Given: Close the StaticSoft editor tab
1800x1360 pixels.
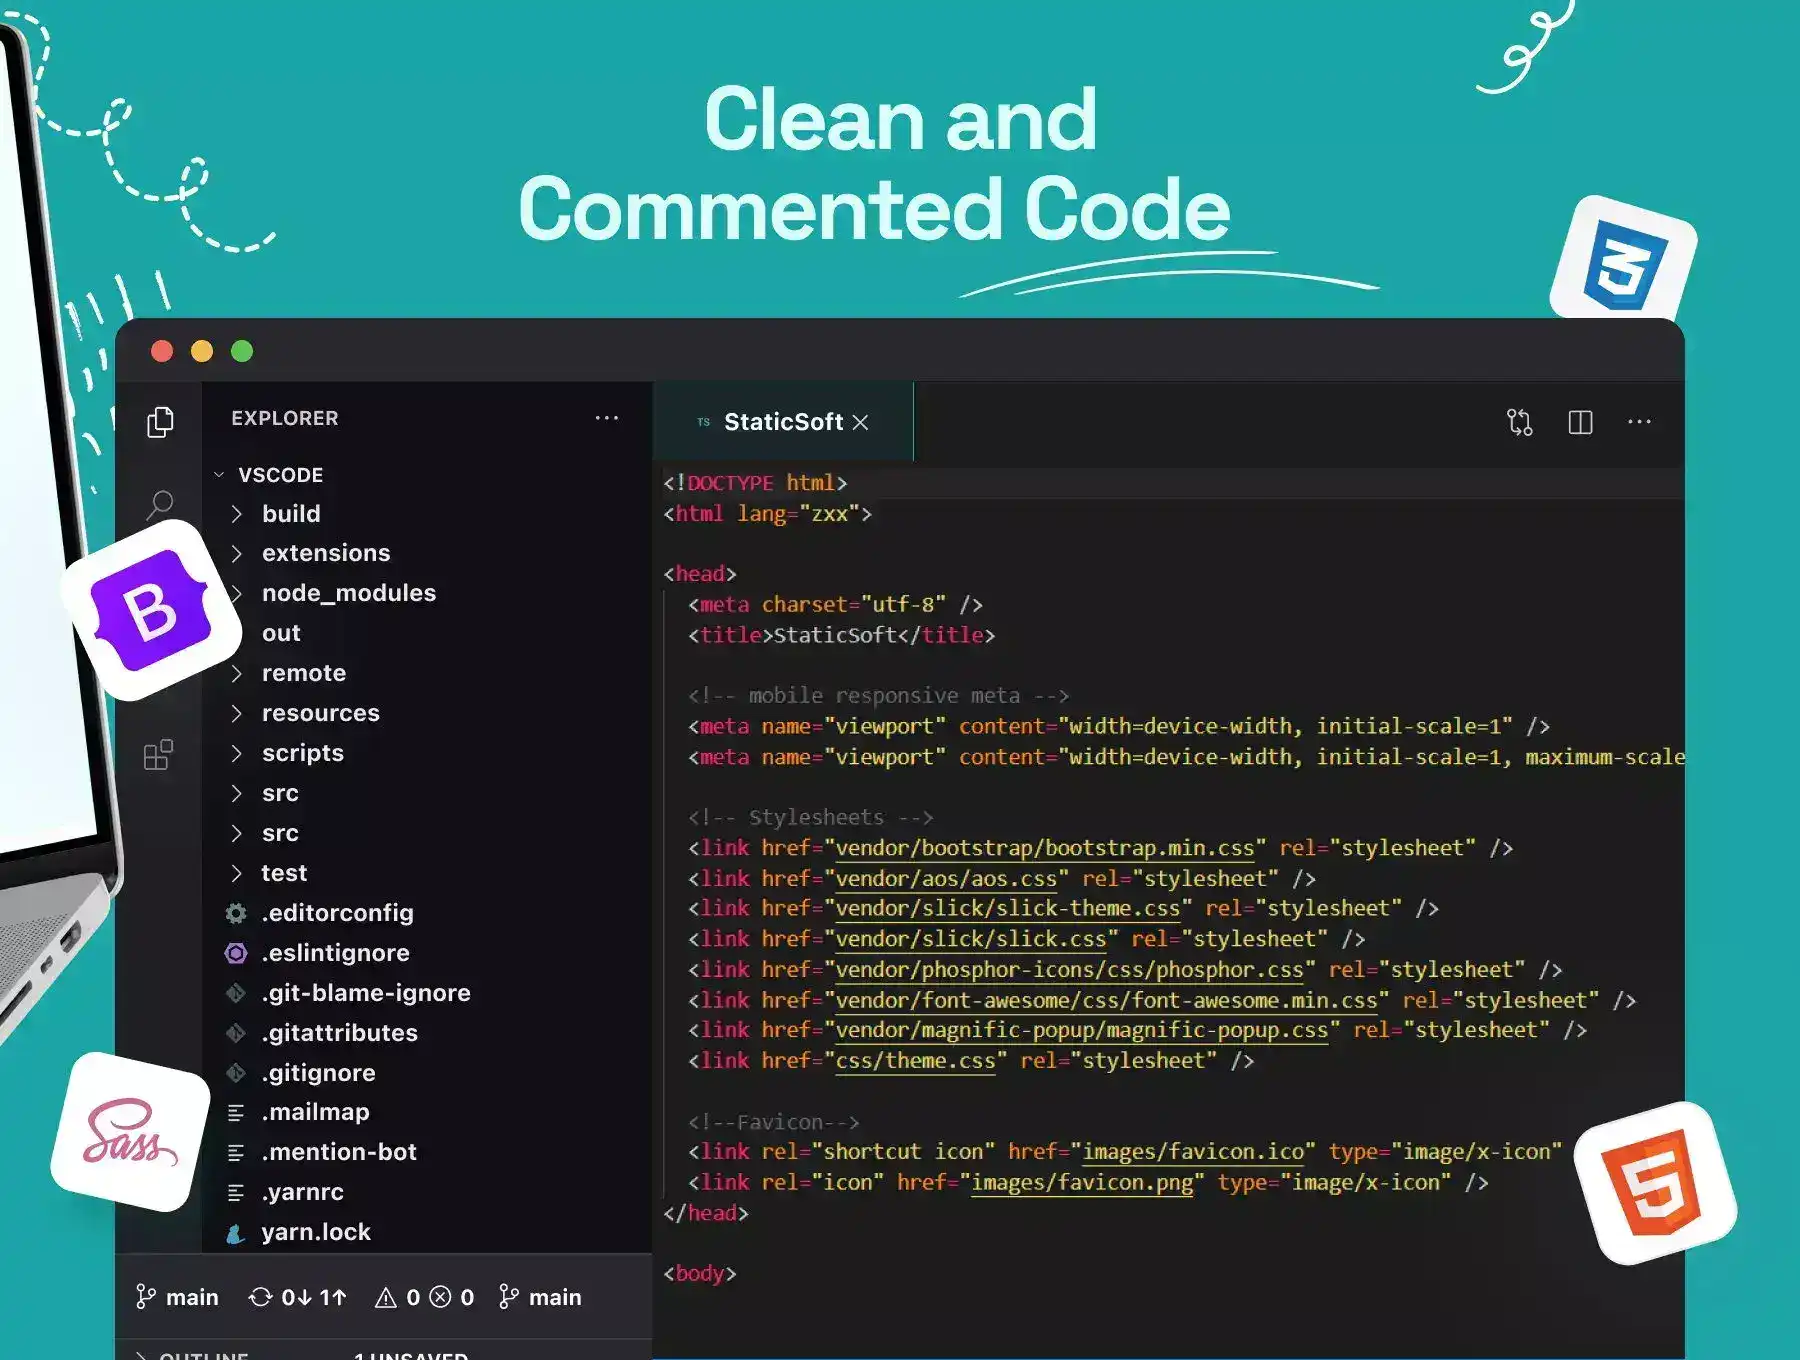Looking at the screenshot, I should pos(860,422).
